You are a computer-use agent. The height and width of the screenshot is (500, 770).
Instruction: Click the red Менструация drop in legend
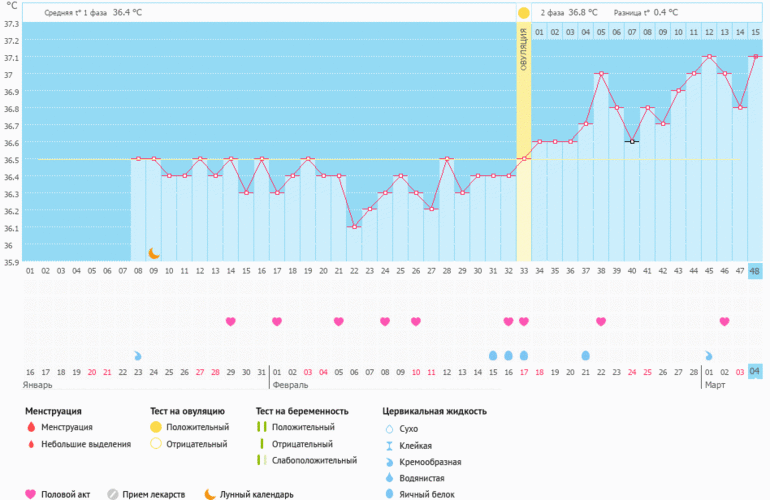pos(30,427)
